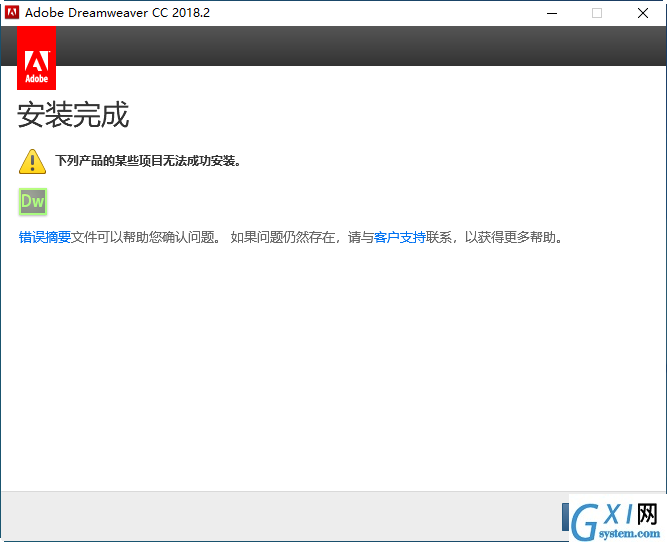Click the 下列产品的某些项目无法成功安装 message
667x542 pixels.
(x=148, y=161)
